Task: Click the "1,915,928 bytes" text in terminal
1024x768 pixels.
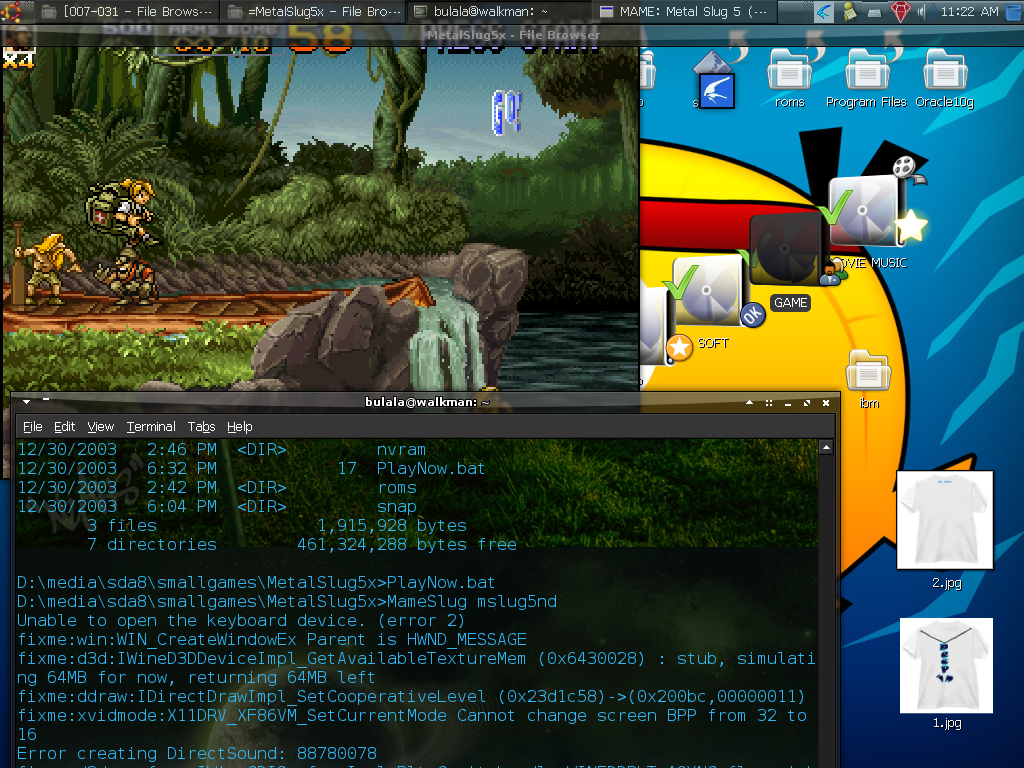Action: (392, 525)
